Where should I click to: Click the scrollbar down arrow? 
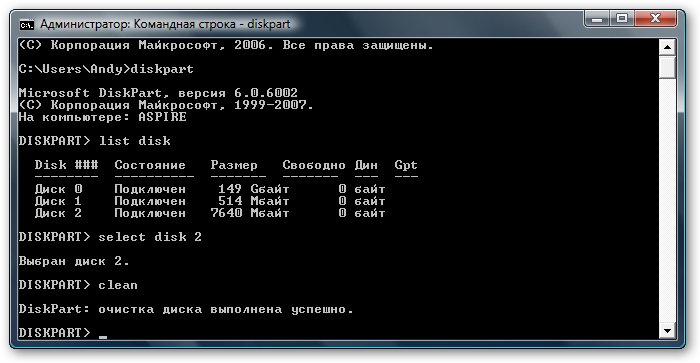[x=667, y=331]
